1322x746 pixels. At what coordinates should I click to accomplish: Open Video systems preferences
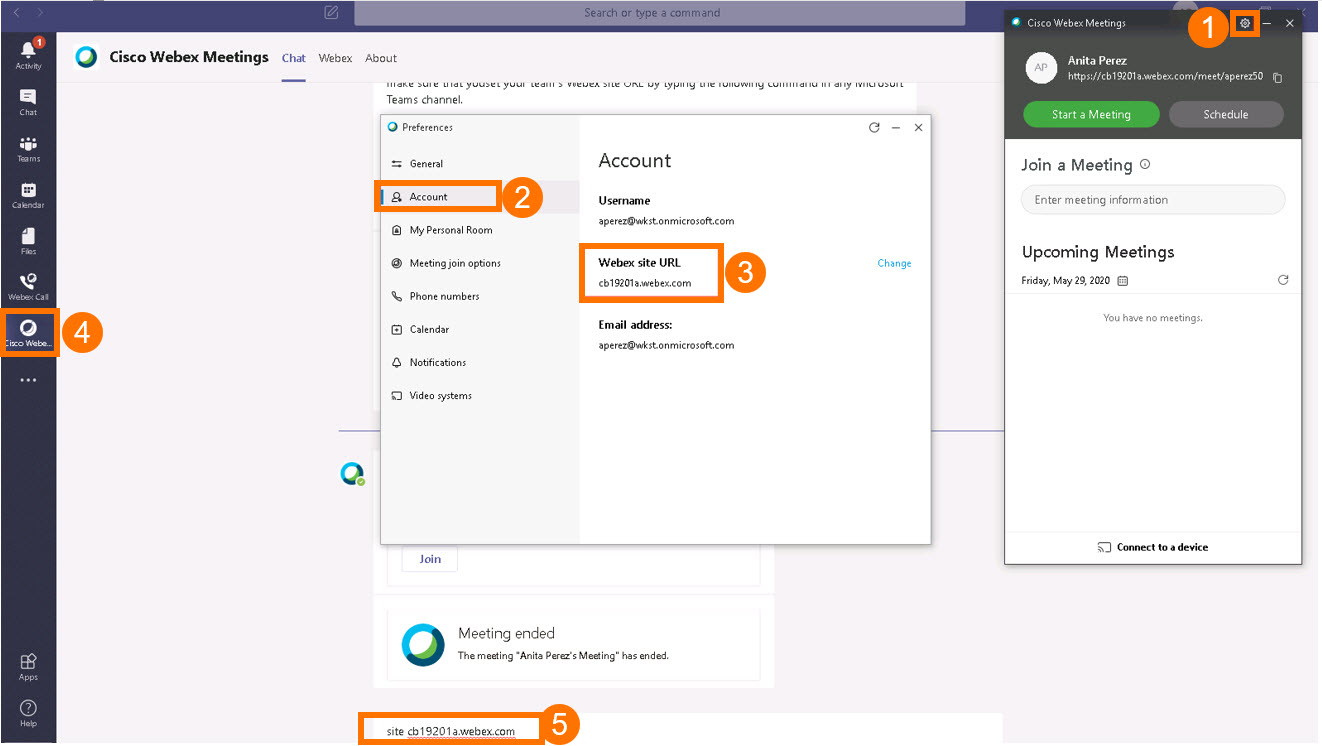pos(480,395)
